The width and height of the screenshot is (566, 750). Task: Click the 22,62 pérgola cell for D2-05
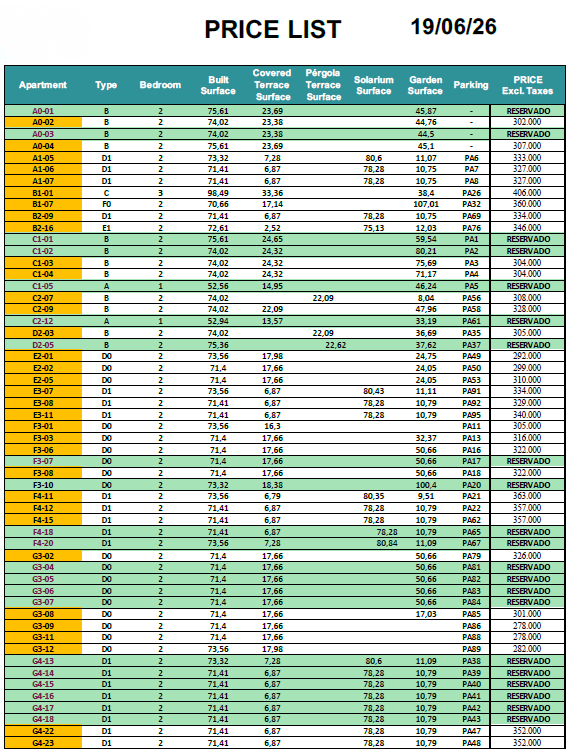335,345
